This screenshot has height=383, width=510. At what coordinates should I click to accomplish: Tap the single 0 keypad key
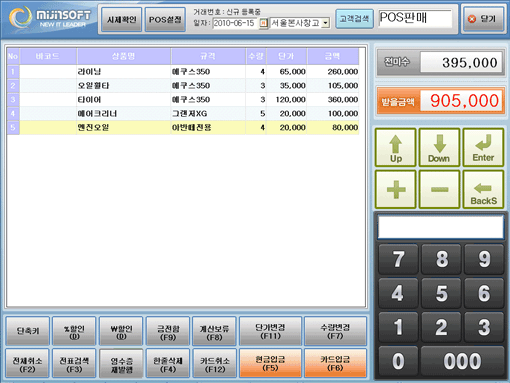[x=398, y=361]
